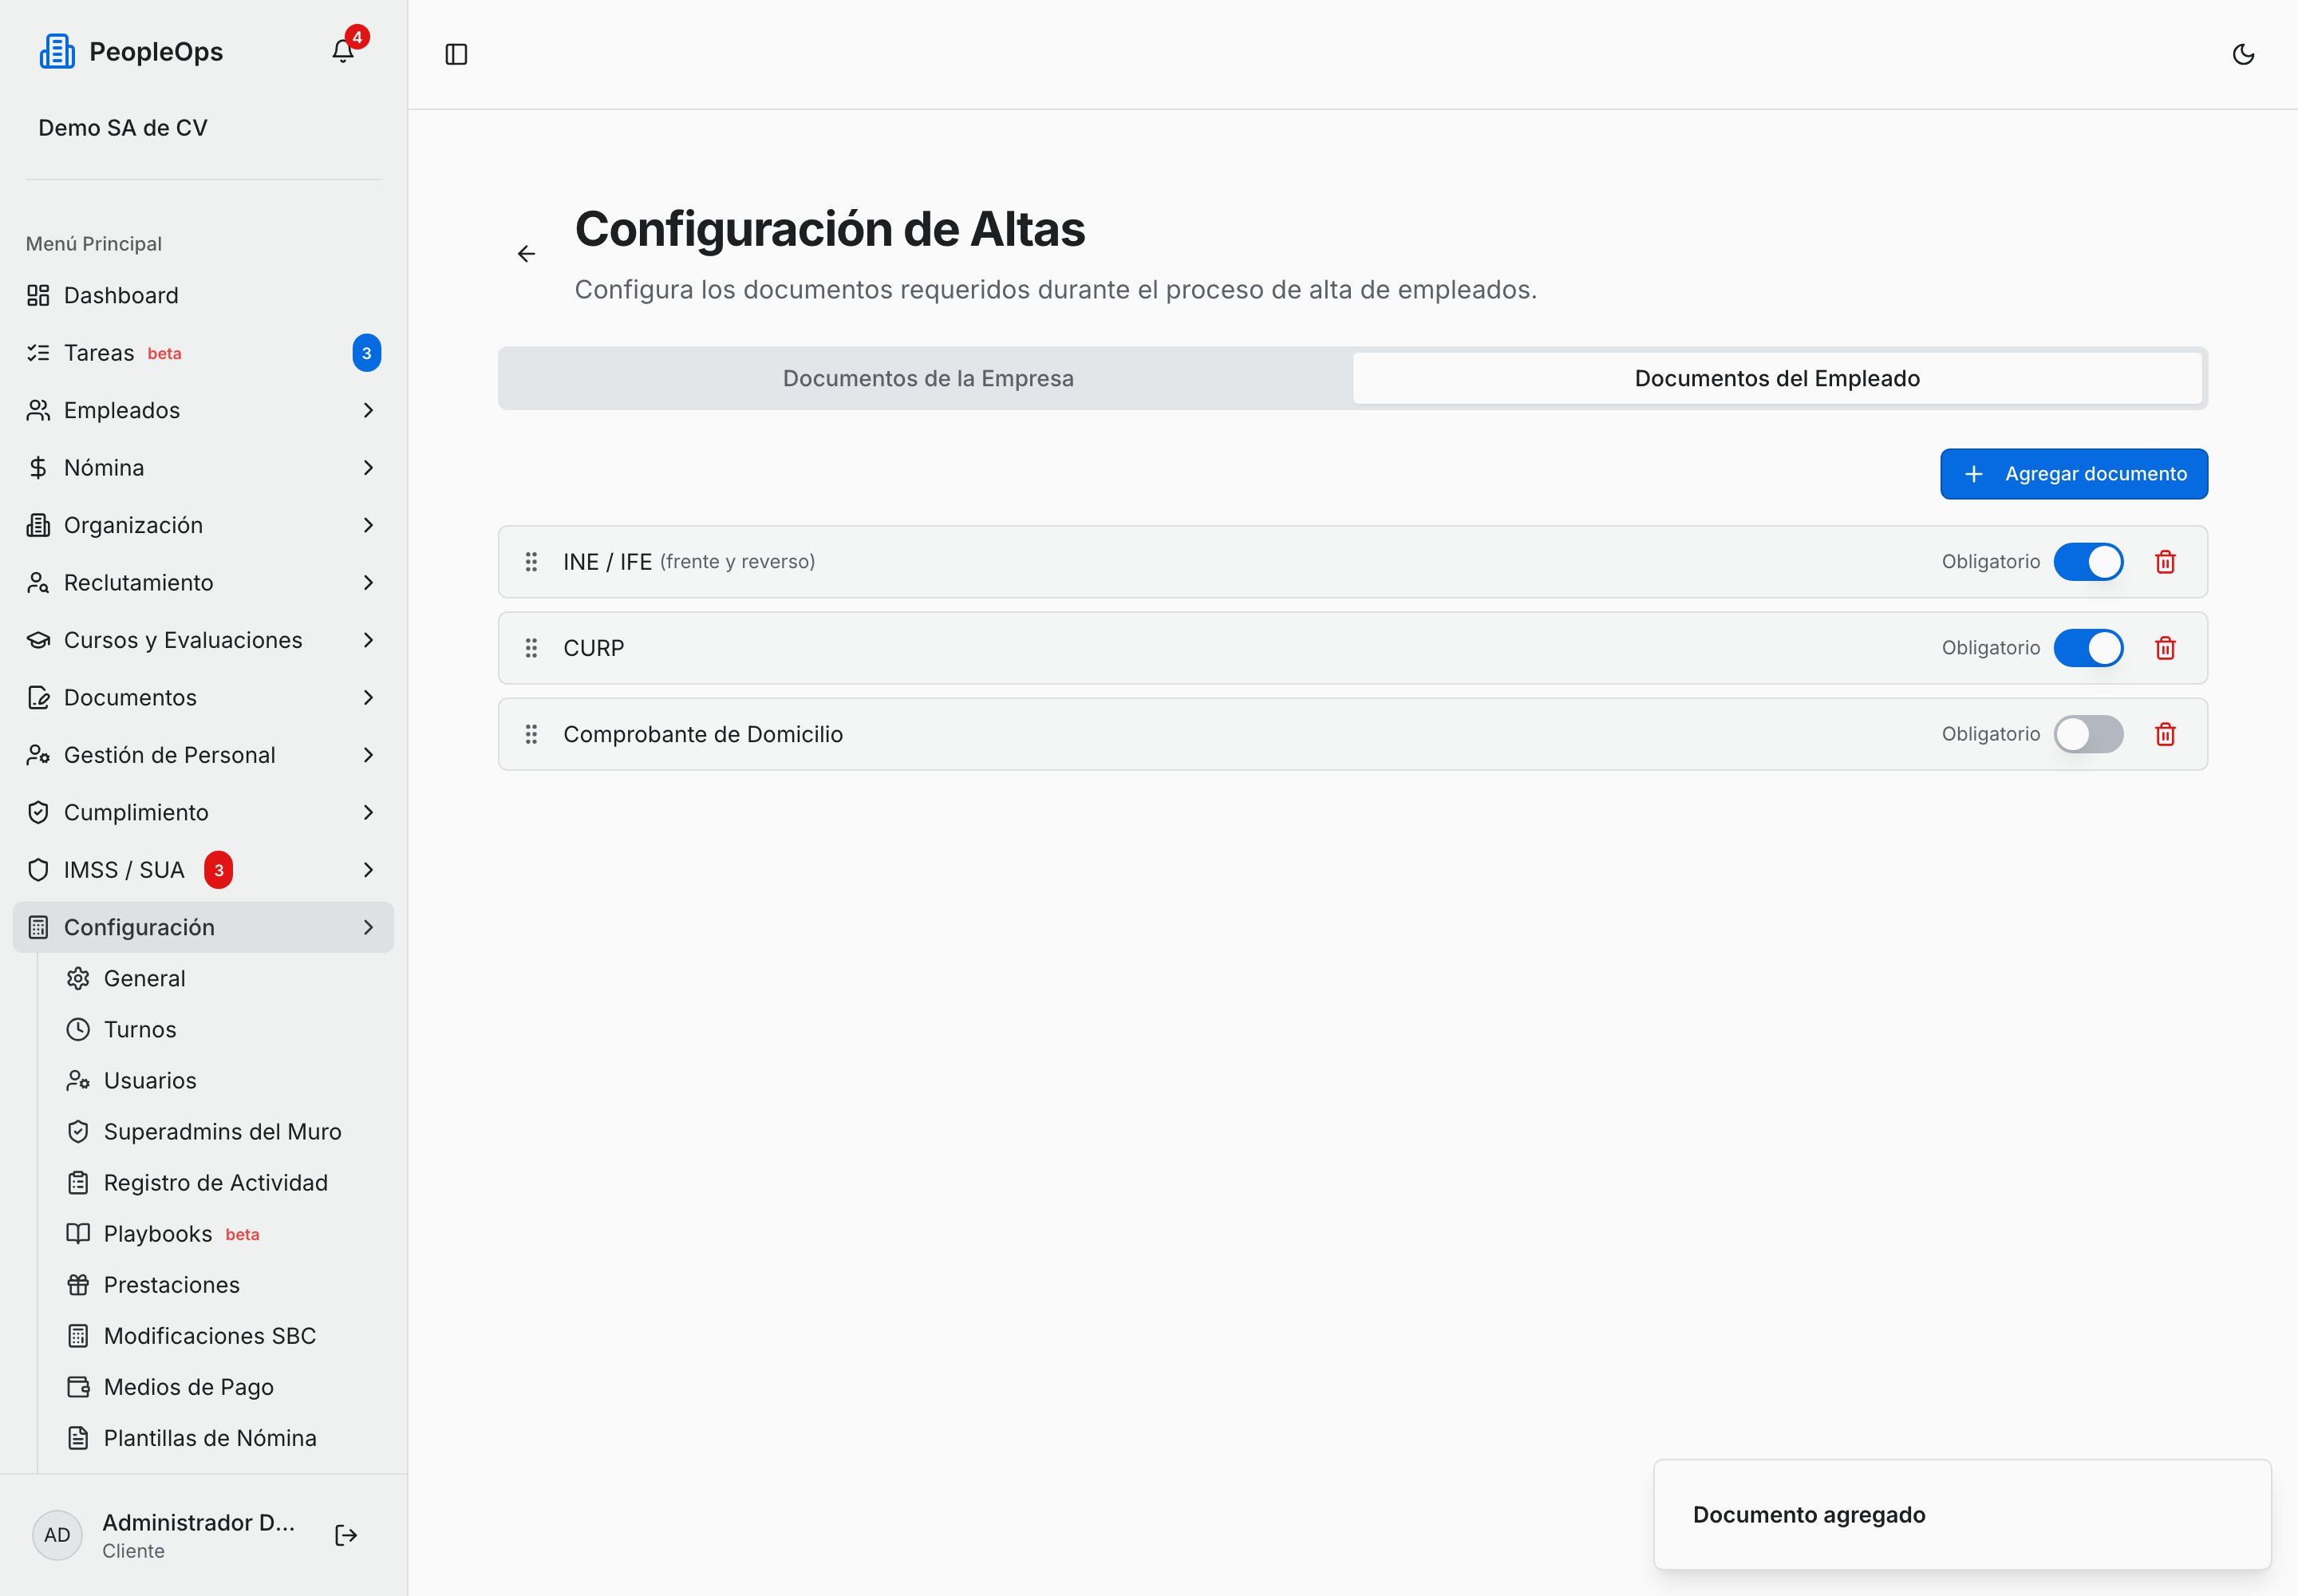Open the notifications bell
This screenshot has height=1596, width=2298.
343,51
